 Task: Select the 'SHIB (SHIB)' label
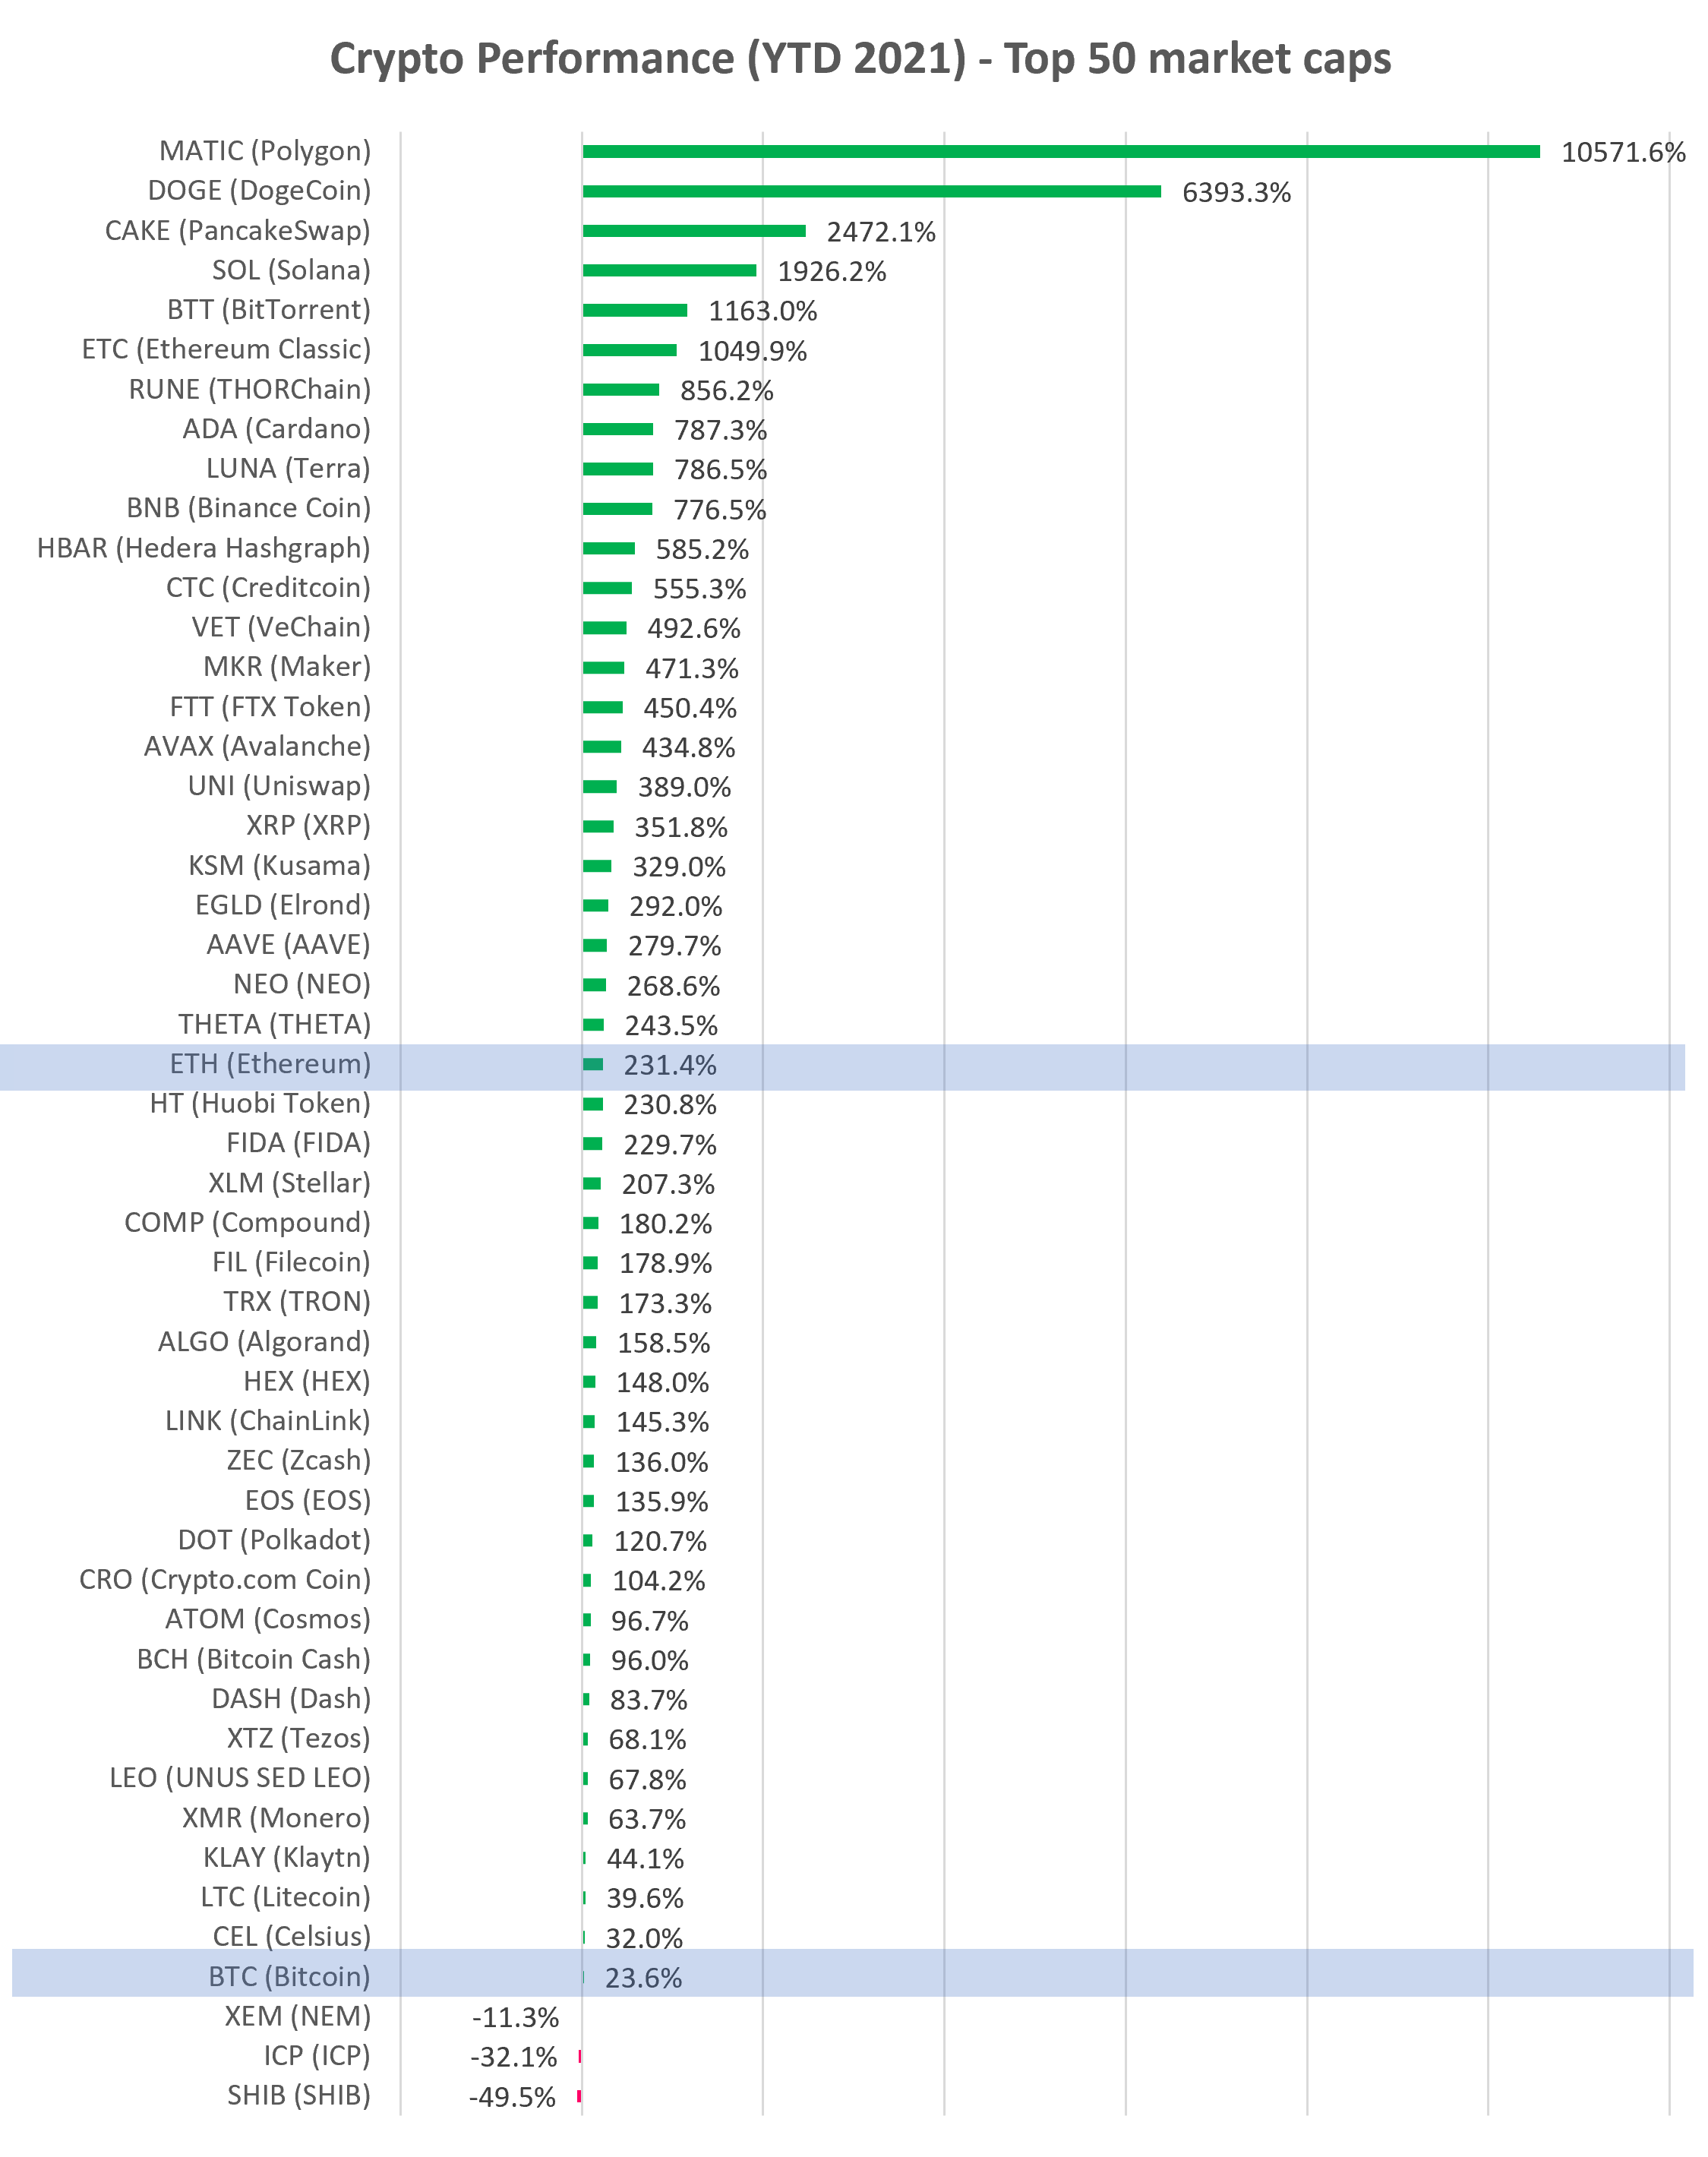point(299,2095)
